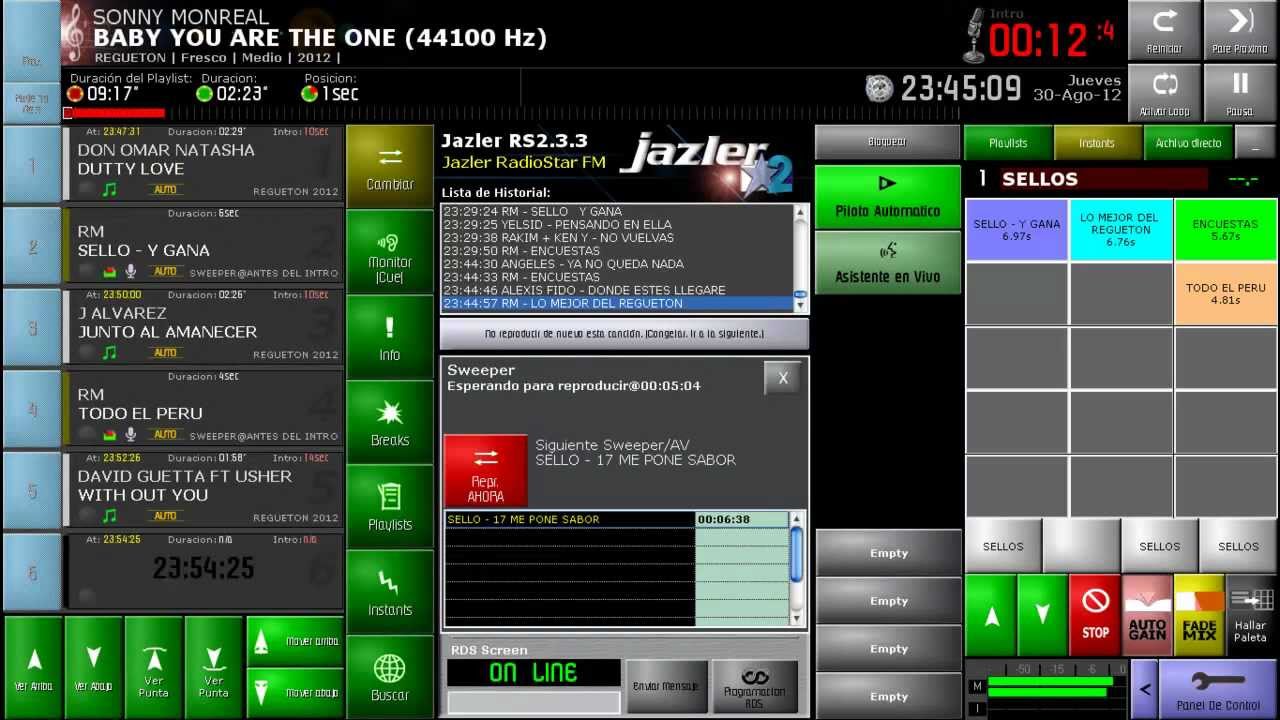Image resolution: width=1280 pixels, height=720 pixels.
Task: Play TODO EL PERU instant pad
Action: click(x=1226, y=294)
